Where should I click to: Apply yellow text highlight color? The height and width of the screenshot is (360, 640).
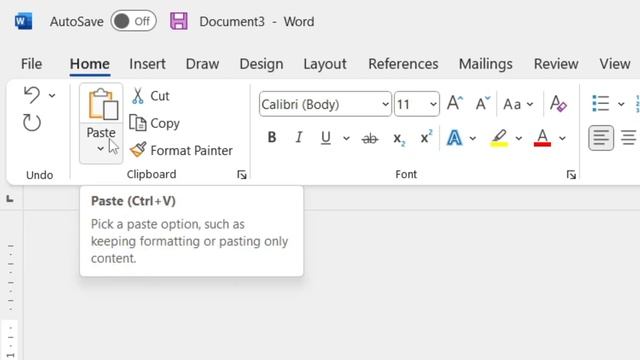point(499,138)
